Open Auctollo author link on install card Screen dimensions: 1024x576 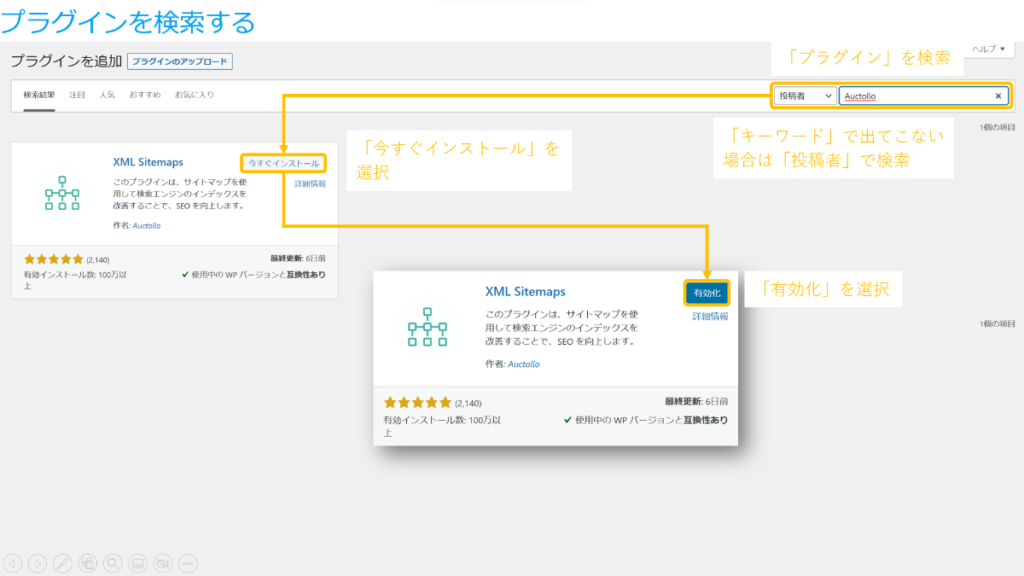coord(146,225)
